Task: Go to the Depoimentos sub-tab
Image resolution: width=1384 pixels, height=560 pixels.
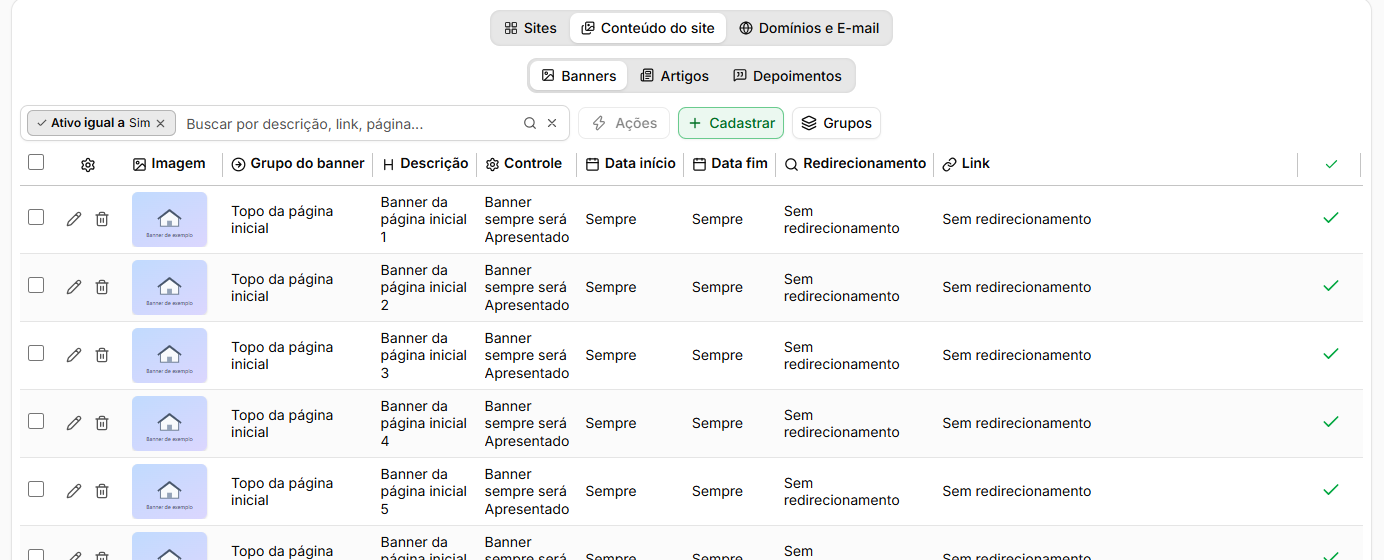Action: (x=788, y=76)
